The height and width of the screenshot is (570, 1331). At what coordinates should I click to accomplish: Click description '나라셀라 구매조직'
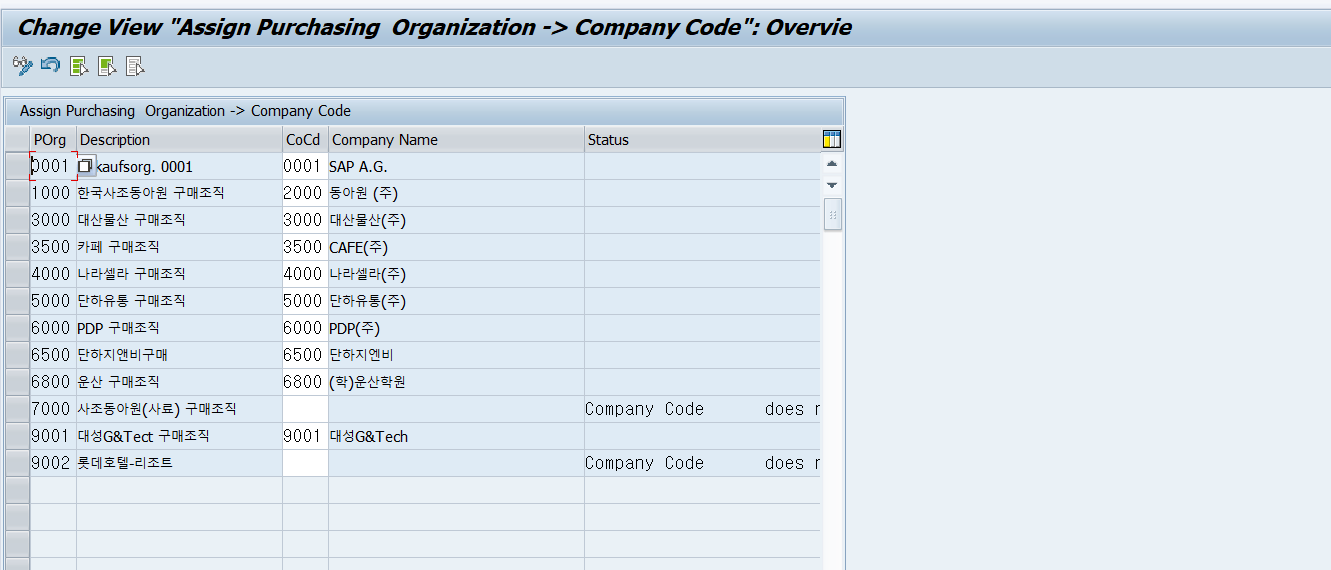tap(131, 274)
